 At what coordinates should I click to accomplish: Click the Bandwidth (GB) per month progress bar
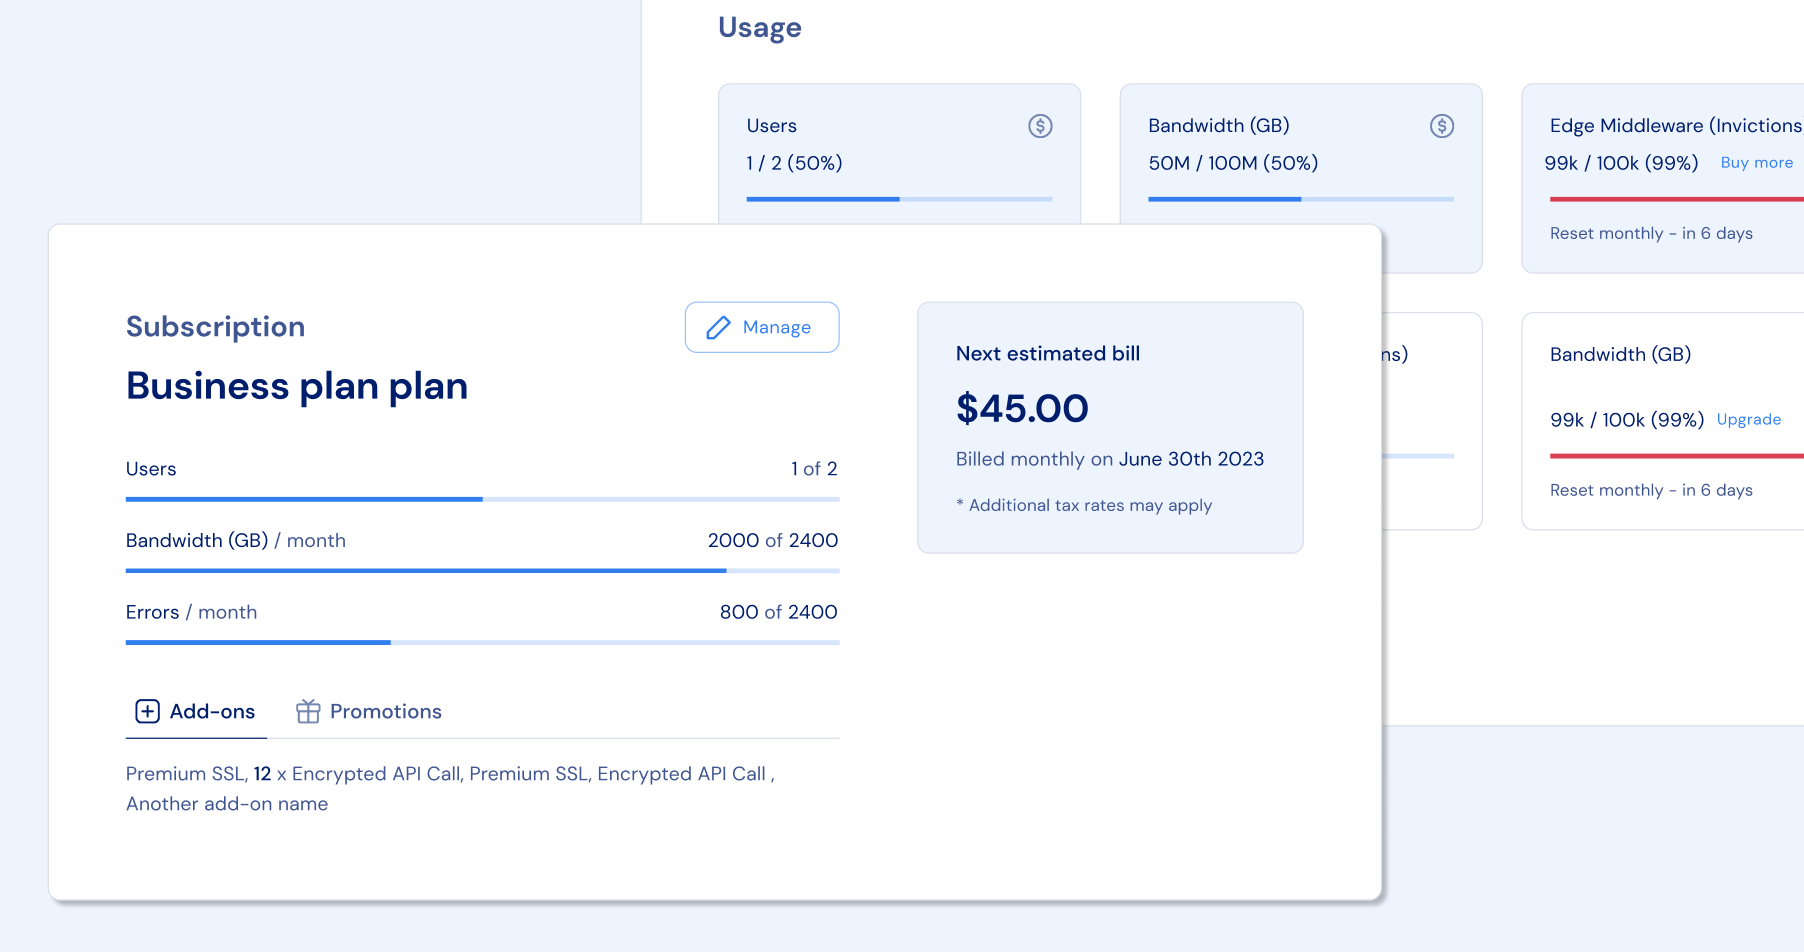[482, 571]
